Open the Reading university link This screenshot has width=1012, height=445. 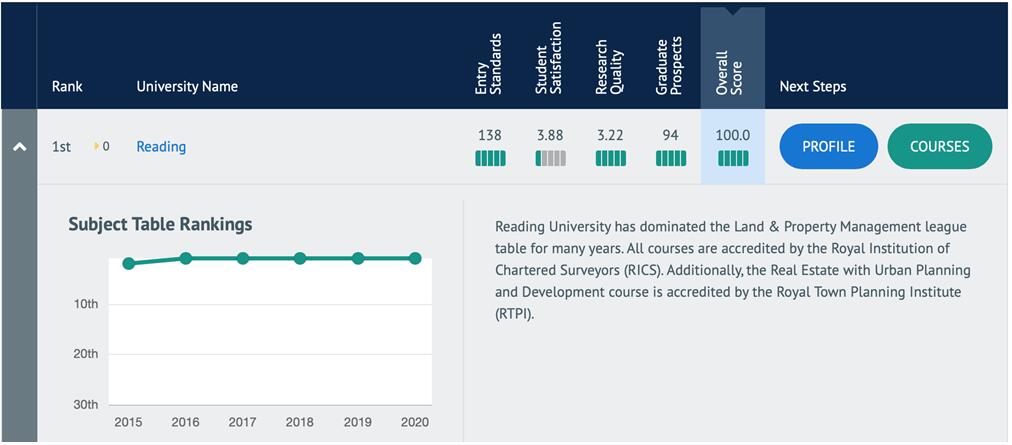[161, 147]
